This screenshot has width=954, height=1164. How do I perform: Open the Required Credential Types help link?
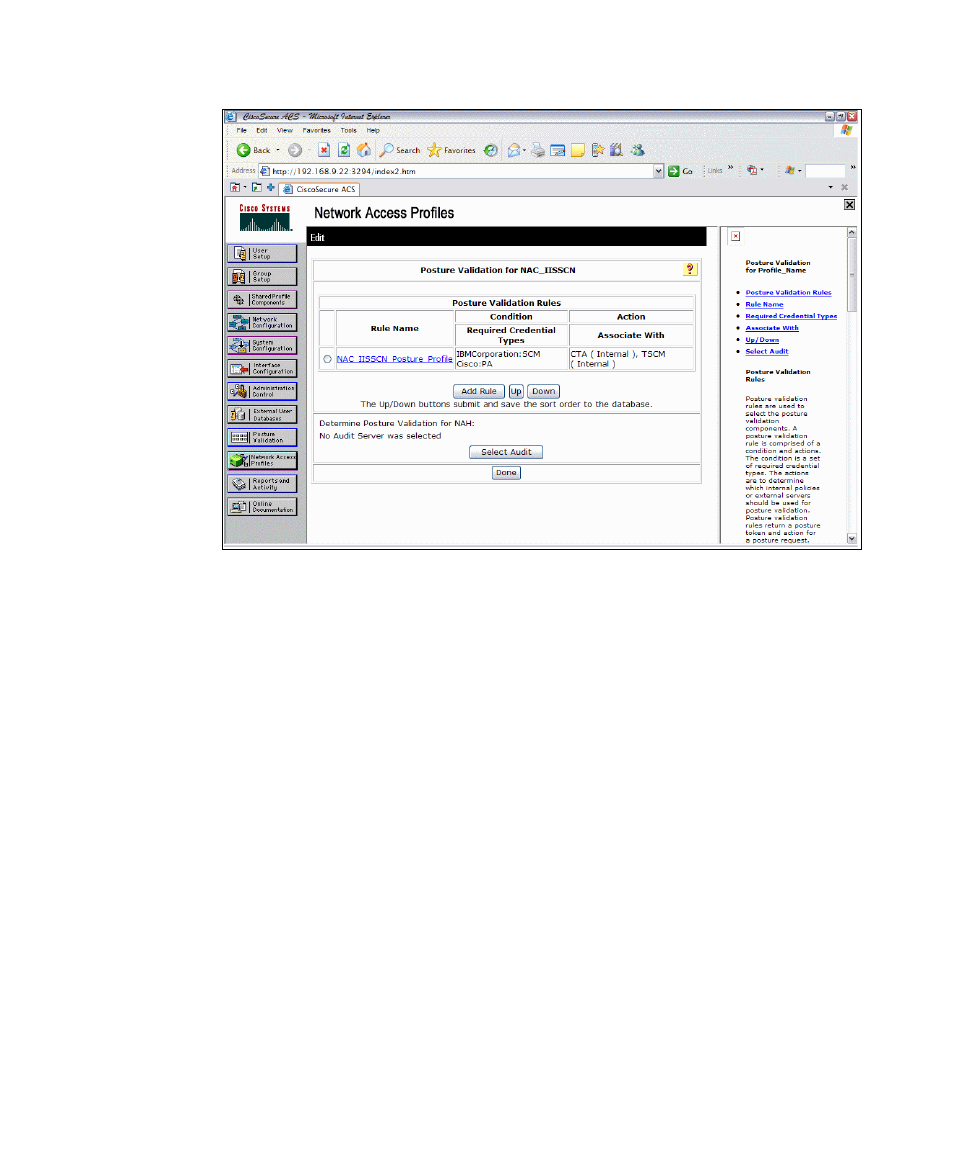tap(791, 316)
